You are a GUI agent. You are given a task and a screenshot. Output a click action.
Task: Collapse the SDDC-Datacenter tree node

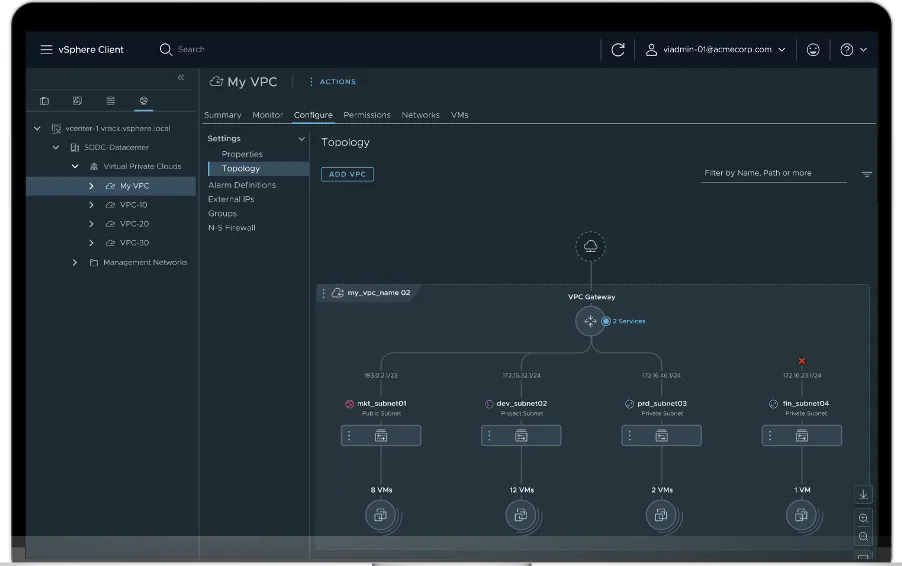coord(56,147)
